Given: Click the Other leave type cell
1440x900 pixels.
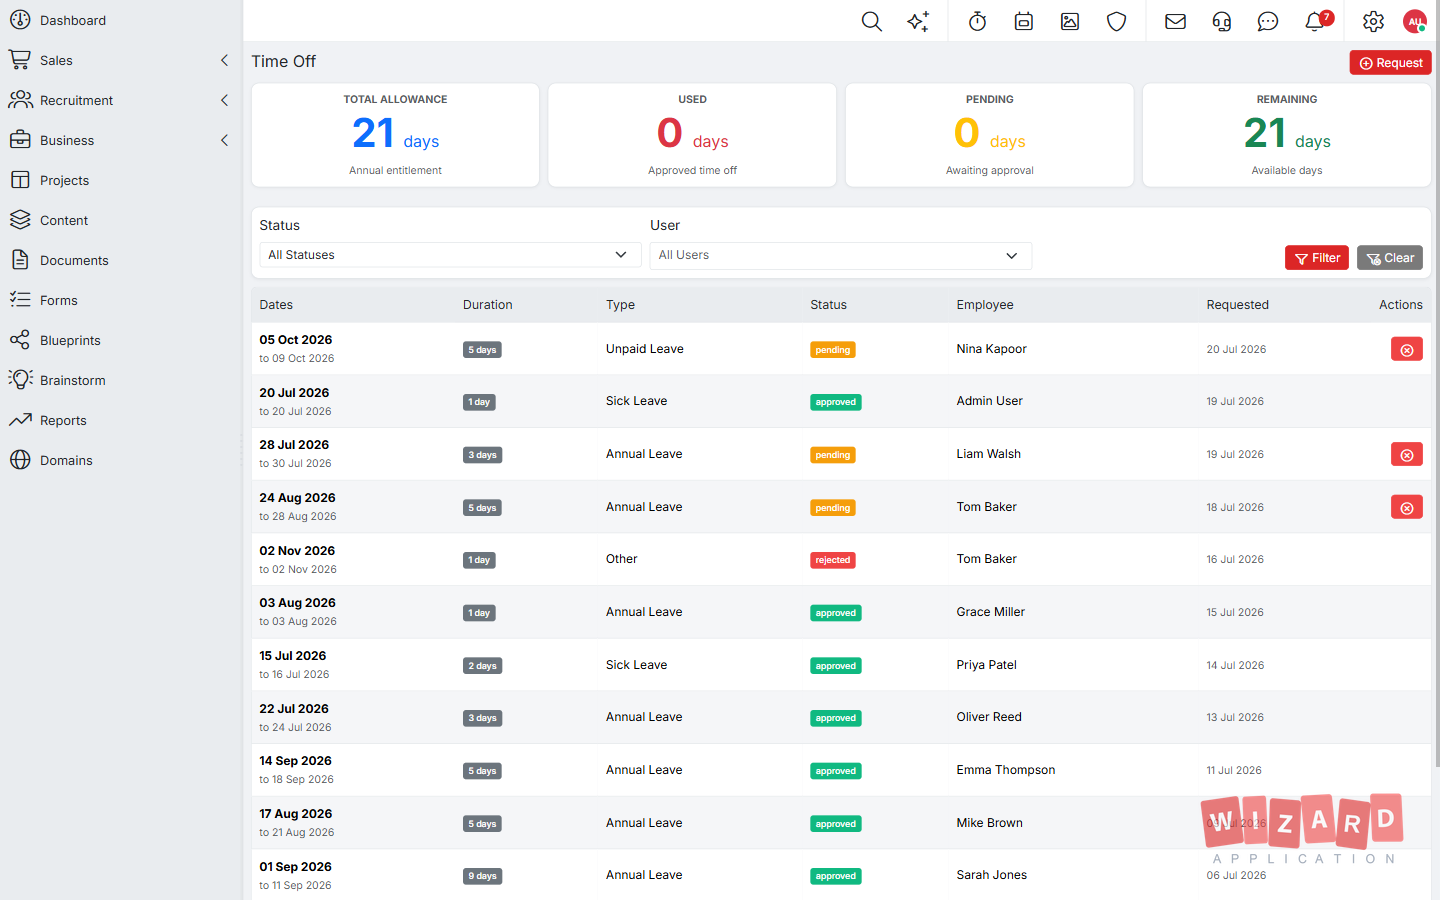Looking at the screenshot, I should point(621,559).
